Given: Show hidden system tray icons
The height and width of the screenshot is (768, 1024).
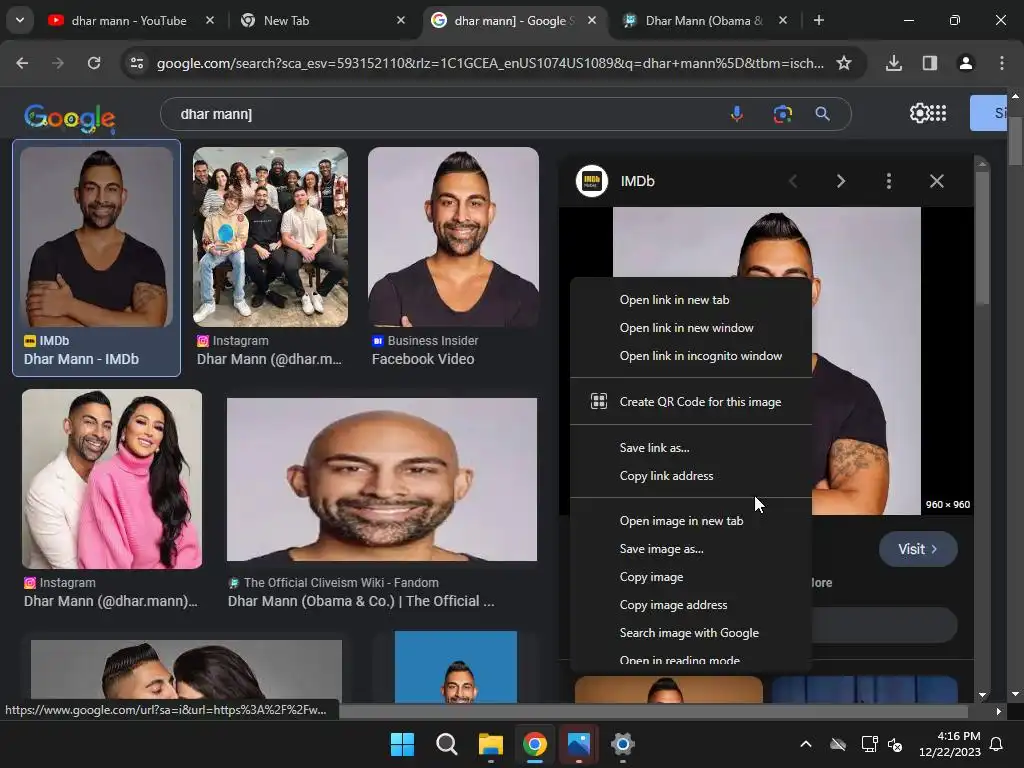Looking at the screenshot, I should 806,744.
